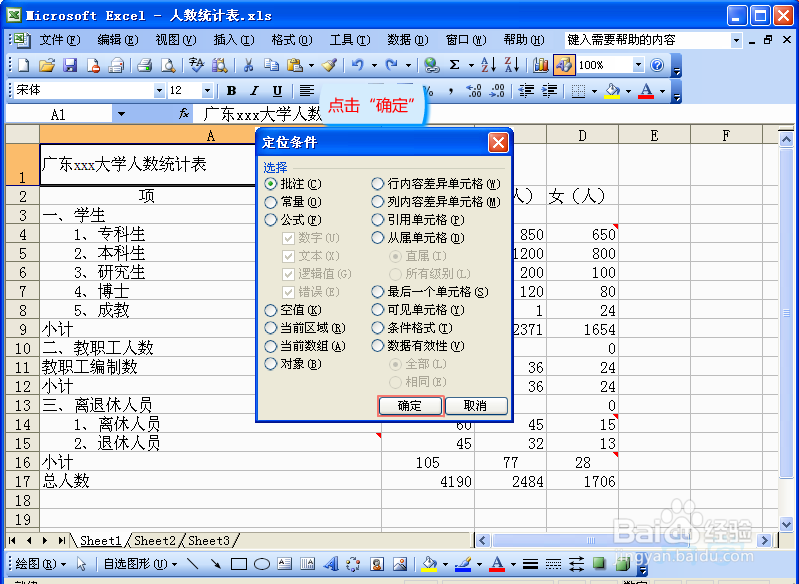
Task: Expand the font name dropdown 宋体
Action: point(159,91)
